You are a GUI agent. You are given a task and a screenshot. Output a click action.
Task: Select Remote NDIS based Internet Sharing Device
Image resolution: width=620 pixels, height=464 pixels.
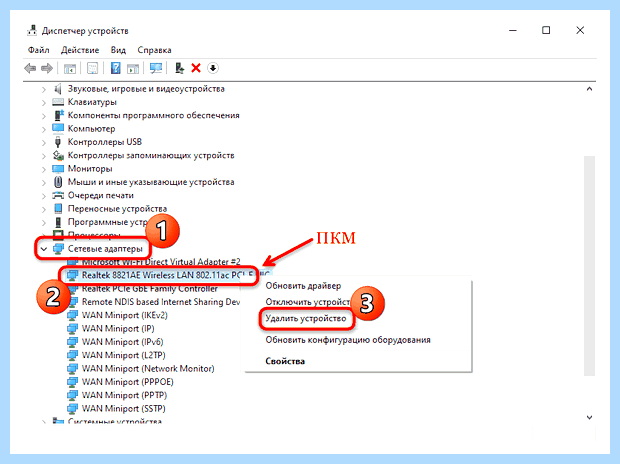pos(161,302)
